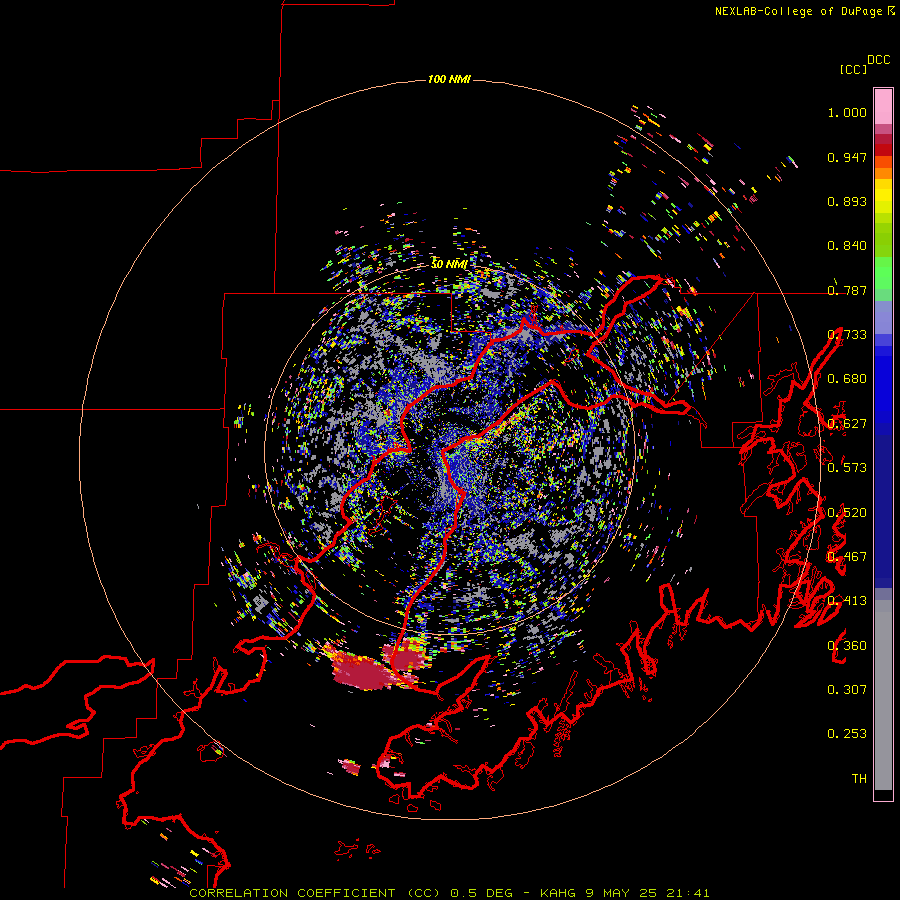Click the 21:41 timestamp
900x900 pixels.
coord(688,893)
